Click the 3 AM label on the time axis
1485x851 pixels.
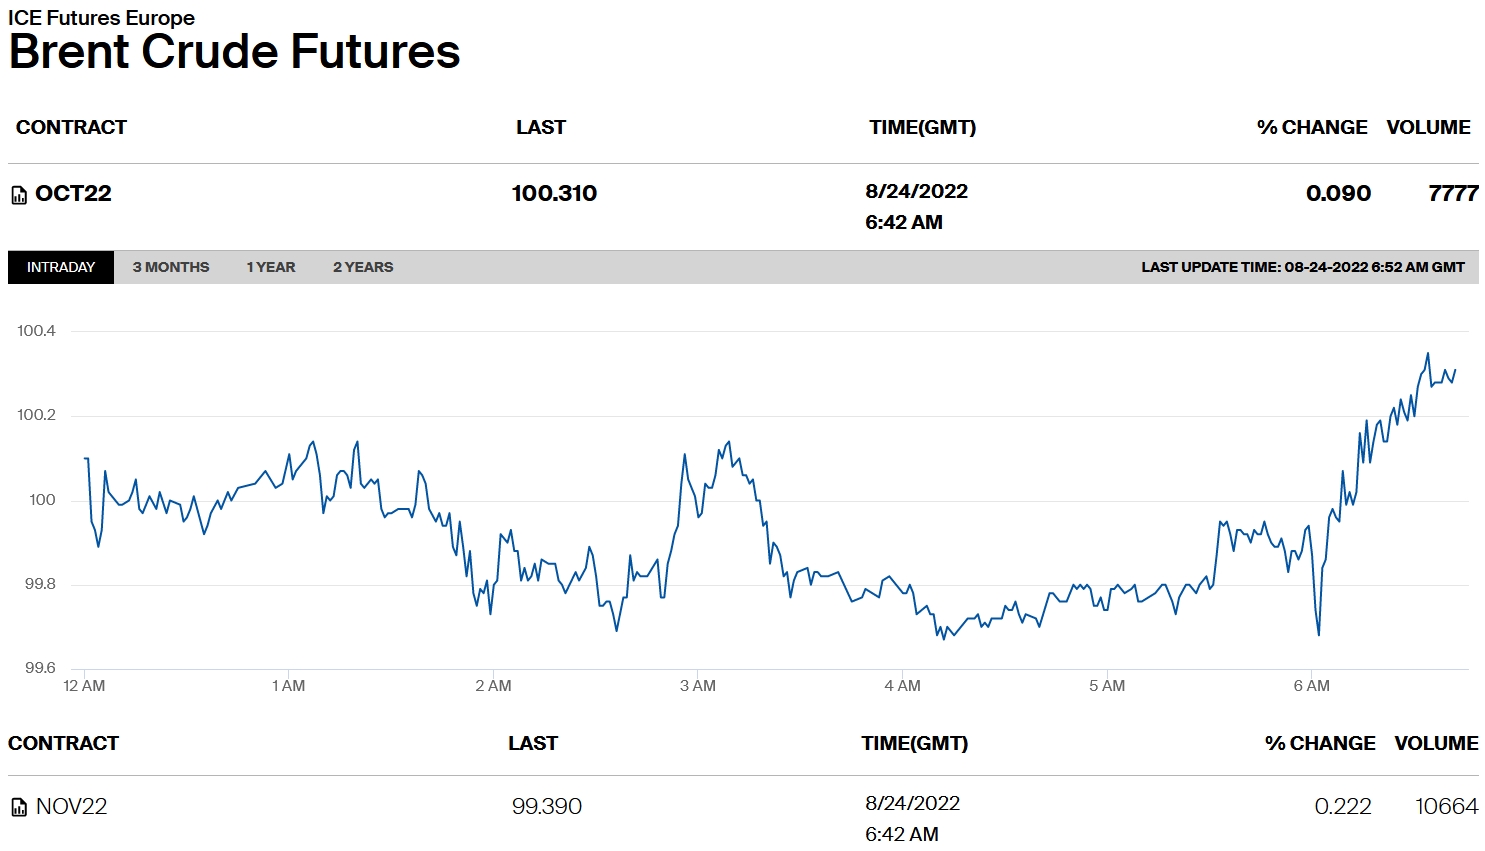click(698, 686)
